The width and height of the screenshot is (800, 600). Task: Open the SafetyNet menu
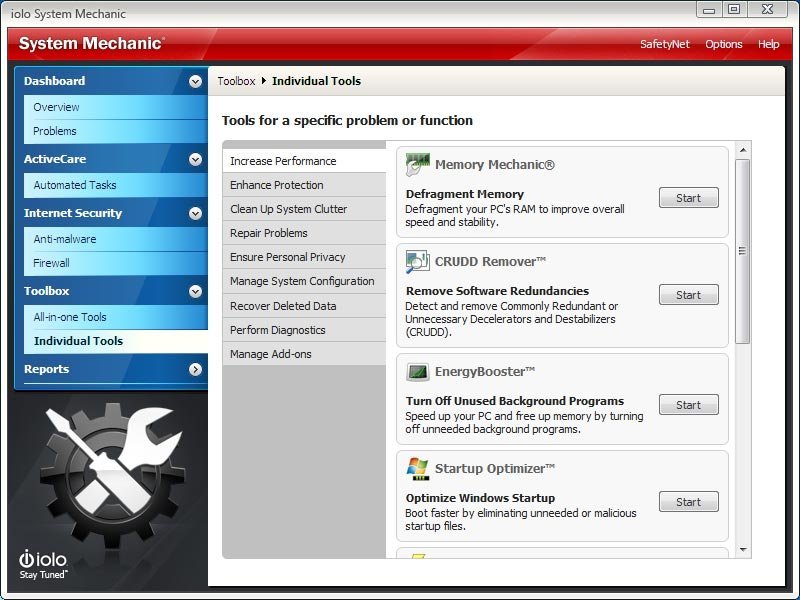[x=665, y=44]
